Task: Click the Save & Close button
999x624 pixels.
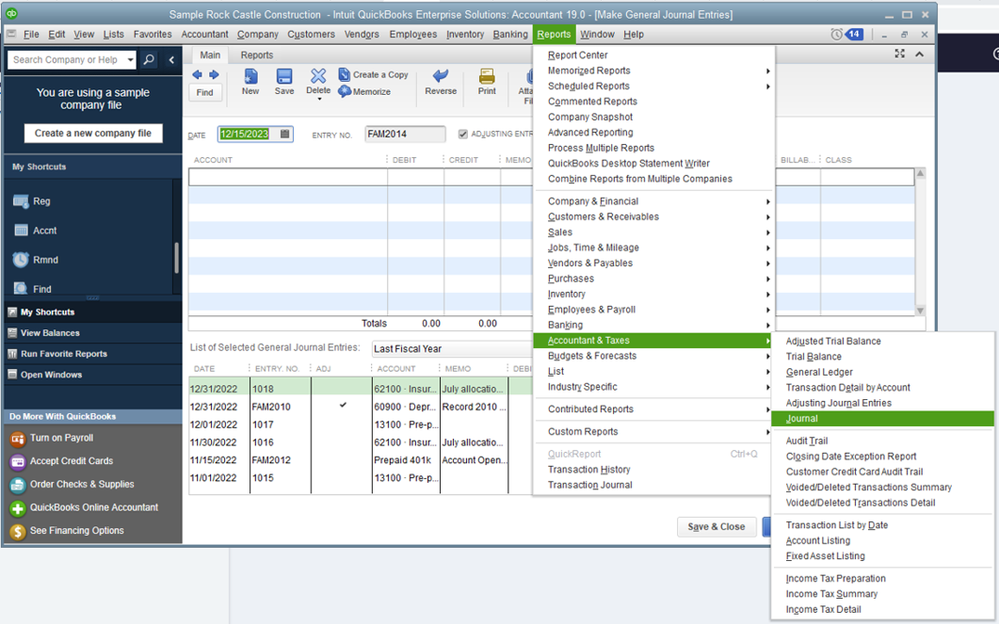Action: 716,527
